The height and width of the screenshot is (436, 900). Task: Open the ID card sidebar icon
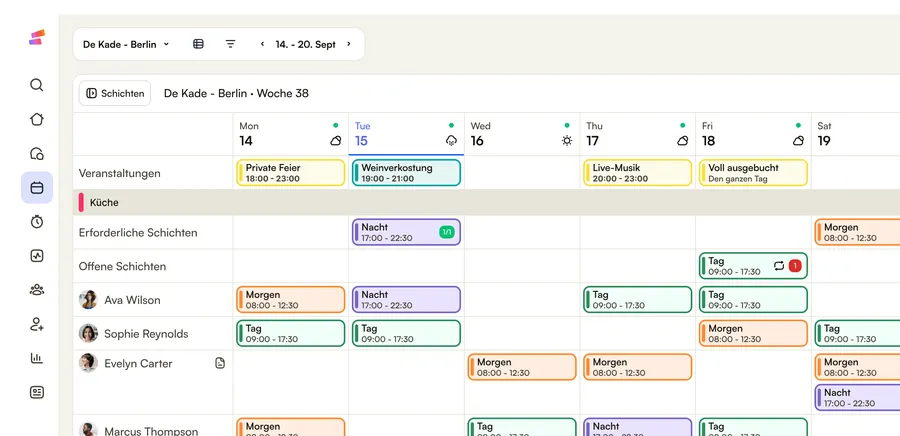click(37, 392)
